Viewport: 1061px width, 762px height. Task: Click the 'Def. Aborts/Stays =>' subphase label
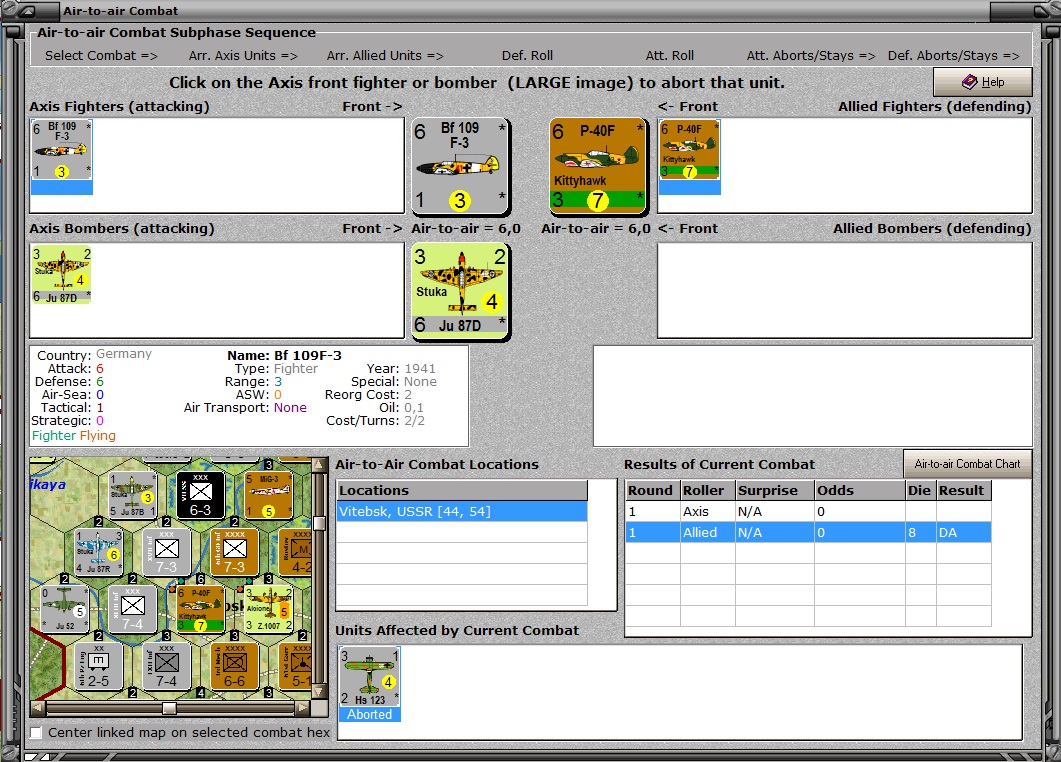(953, 55)
